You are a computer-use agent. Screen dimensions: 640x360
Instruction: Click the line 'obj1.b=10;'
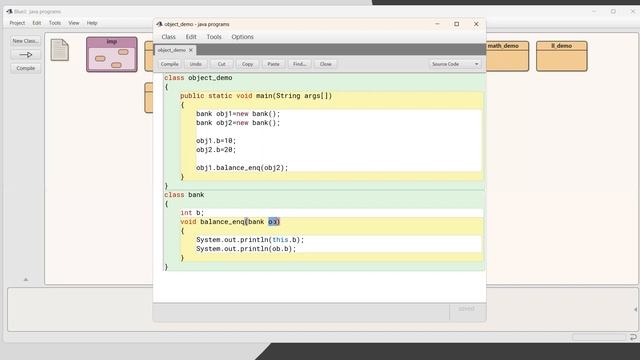[x=216, y=141]
